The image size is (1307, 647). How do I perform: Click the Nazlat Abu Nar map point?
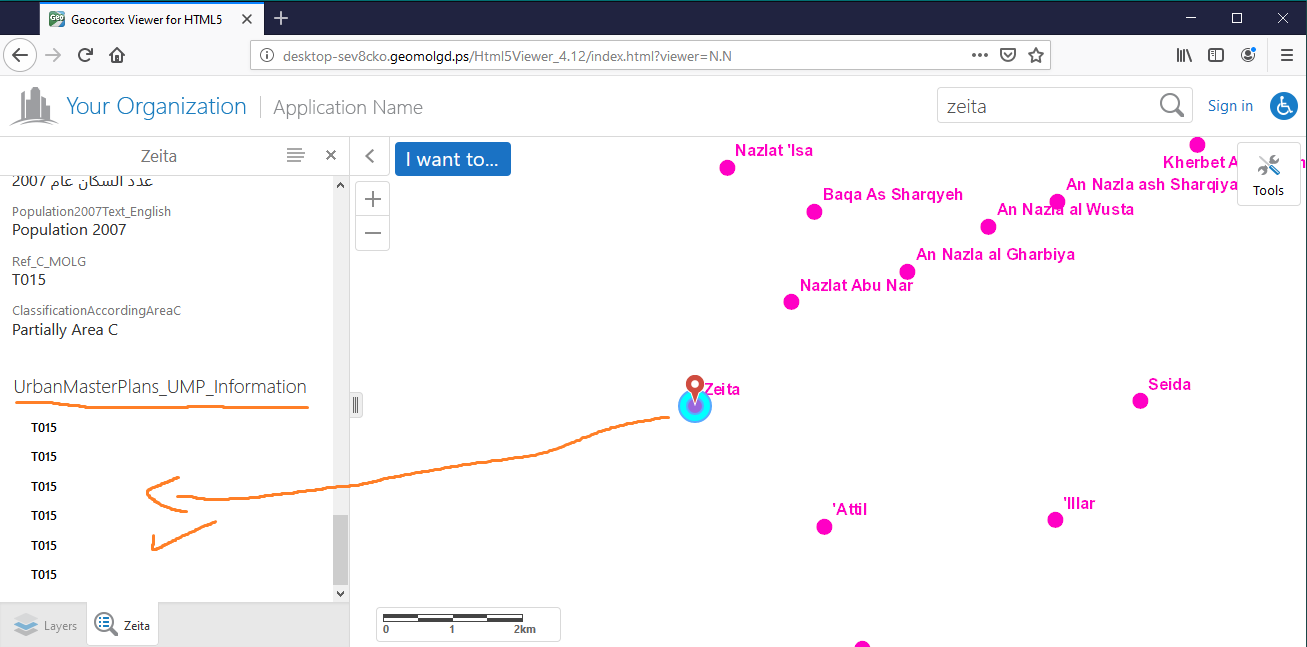coord(791,301)
